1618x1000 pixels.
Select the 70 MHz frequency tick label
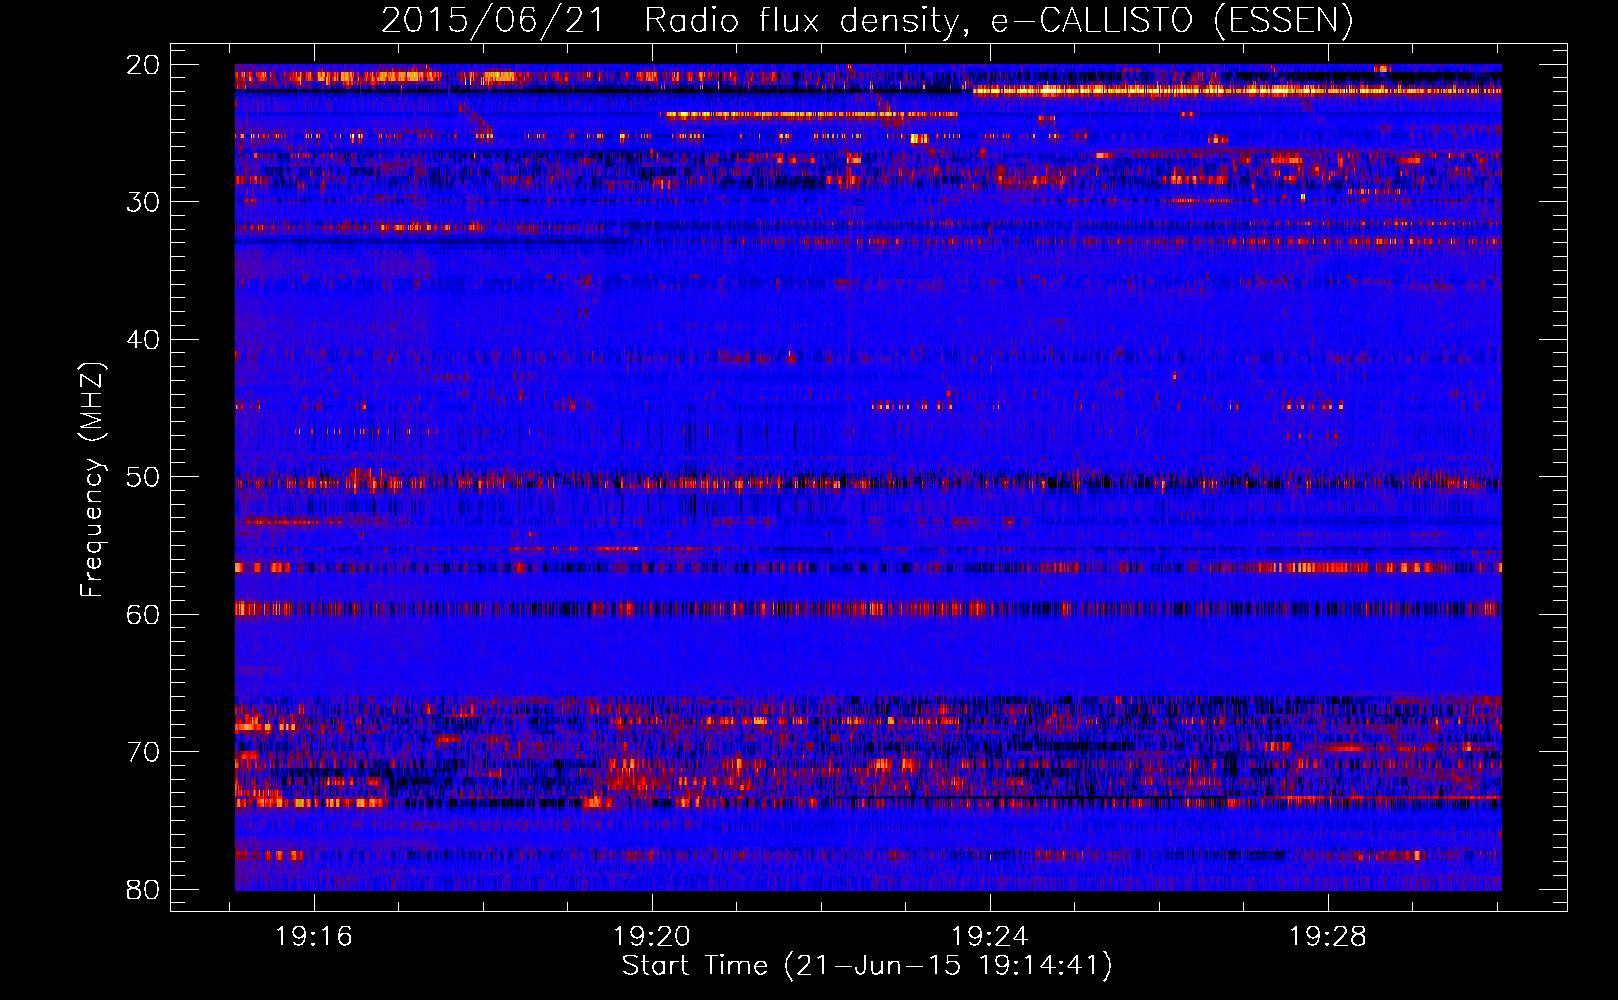pos(143,752)
